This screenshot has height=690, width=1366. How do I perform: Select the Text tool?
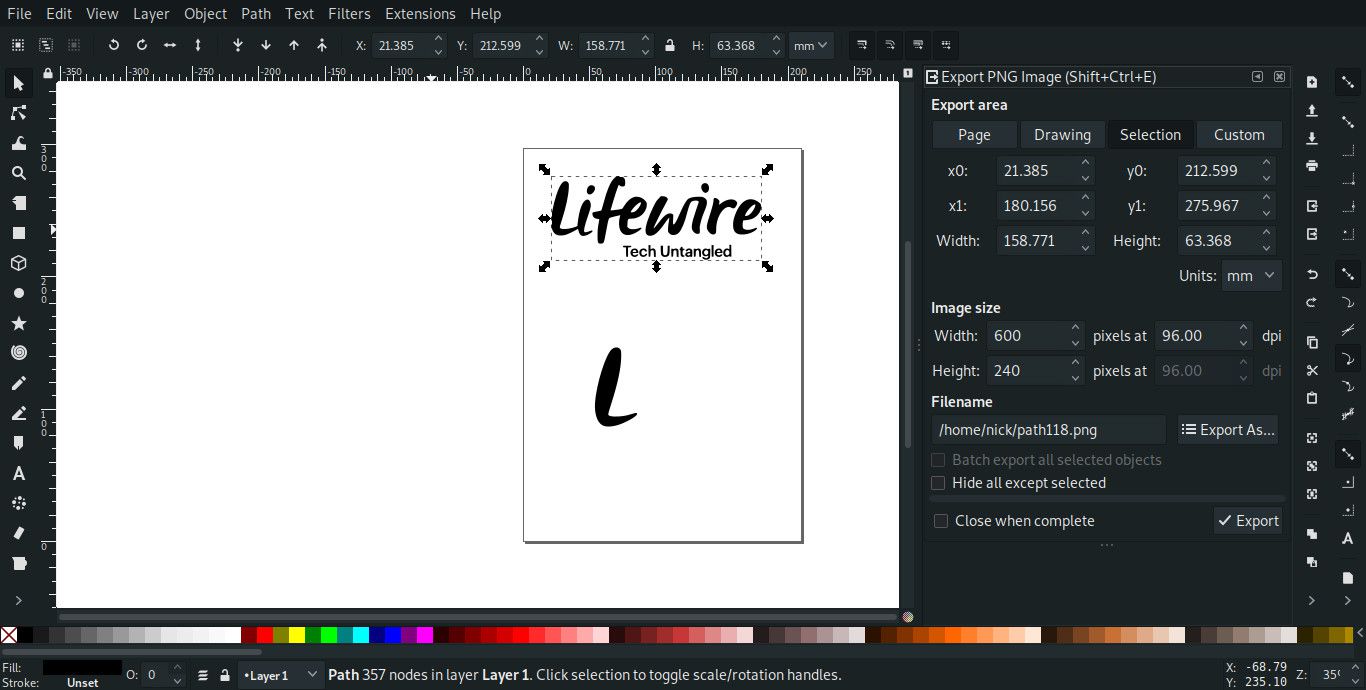[18, 471]
